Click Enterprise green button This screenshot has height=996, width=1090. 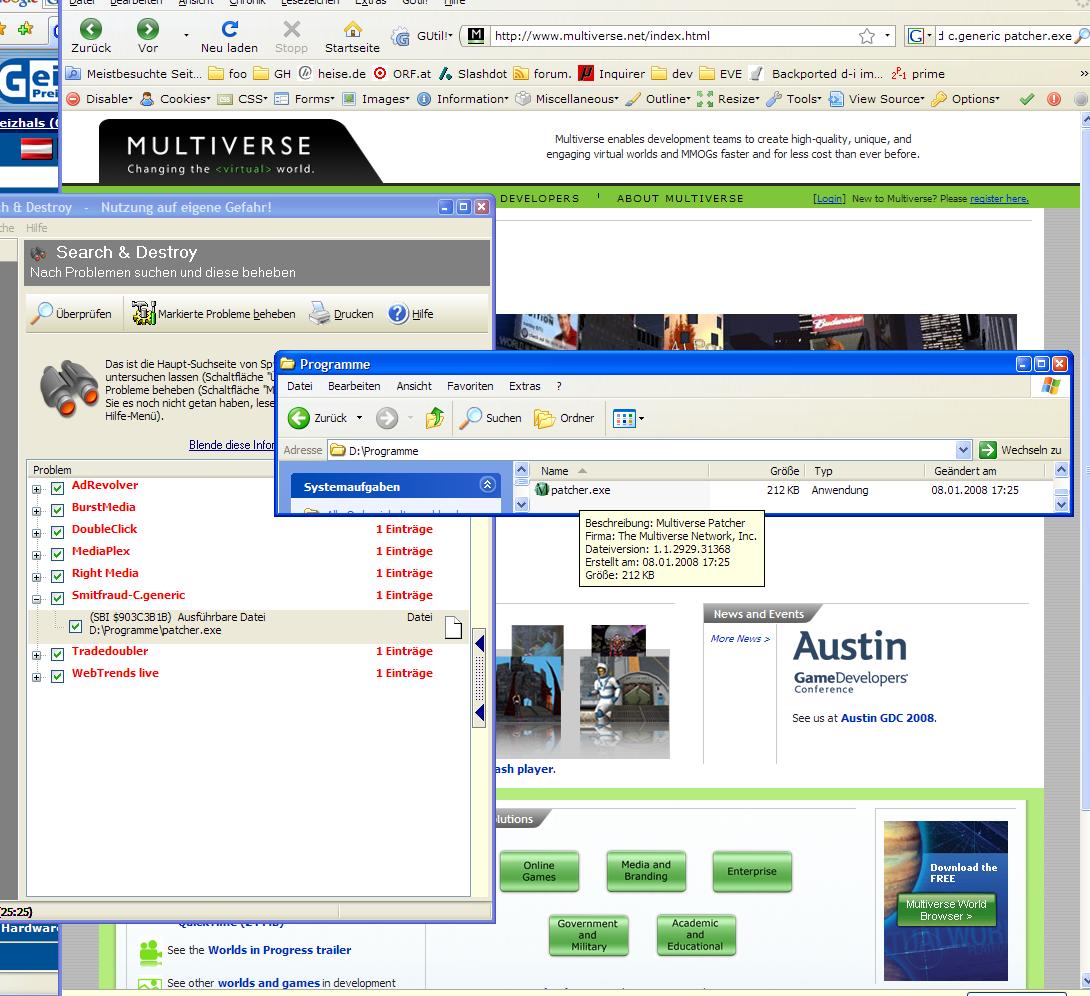coord(751,871)
